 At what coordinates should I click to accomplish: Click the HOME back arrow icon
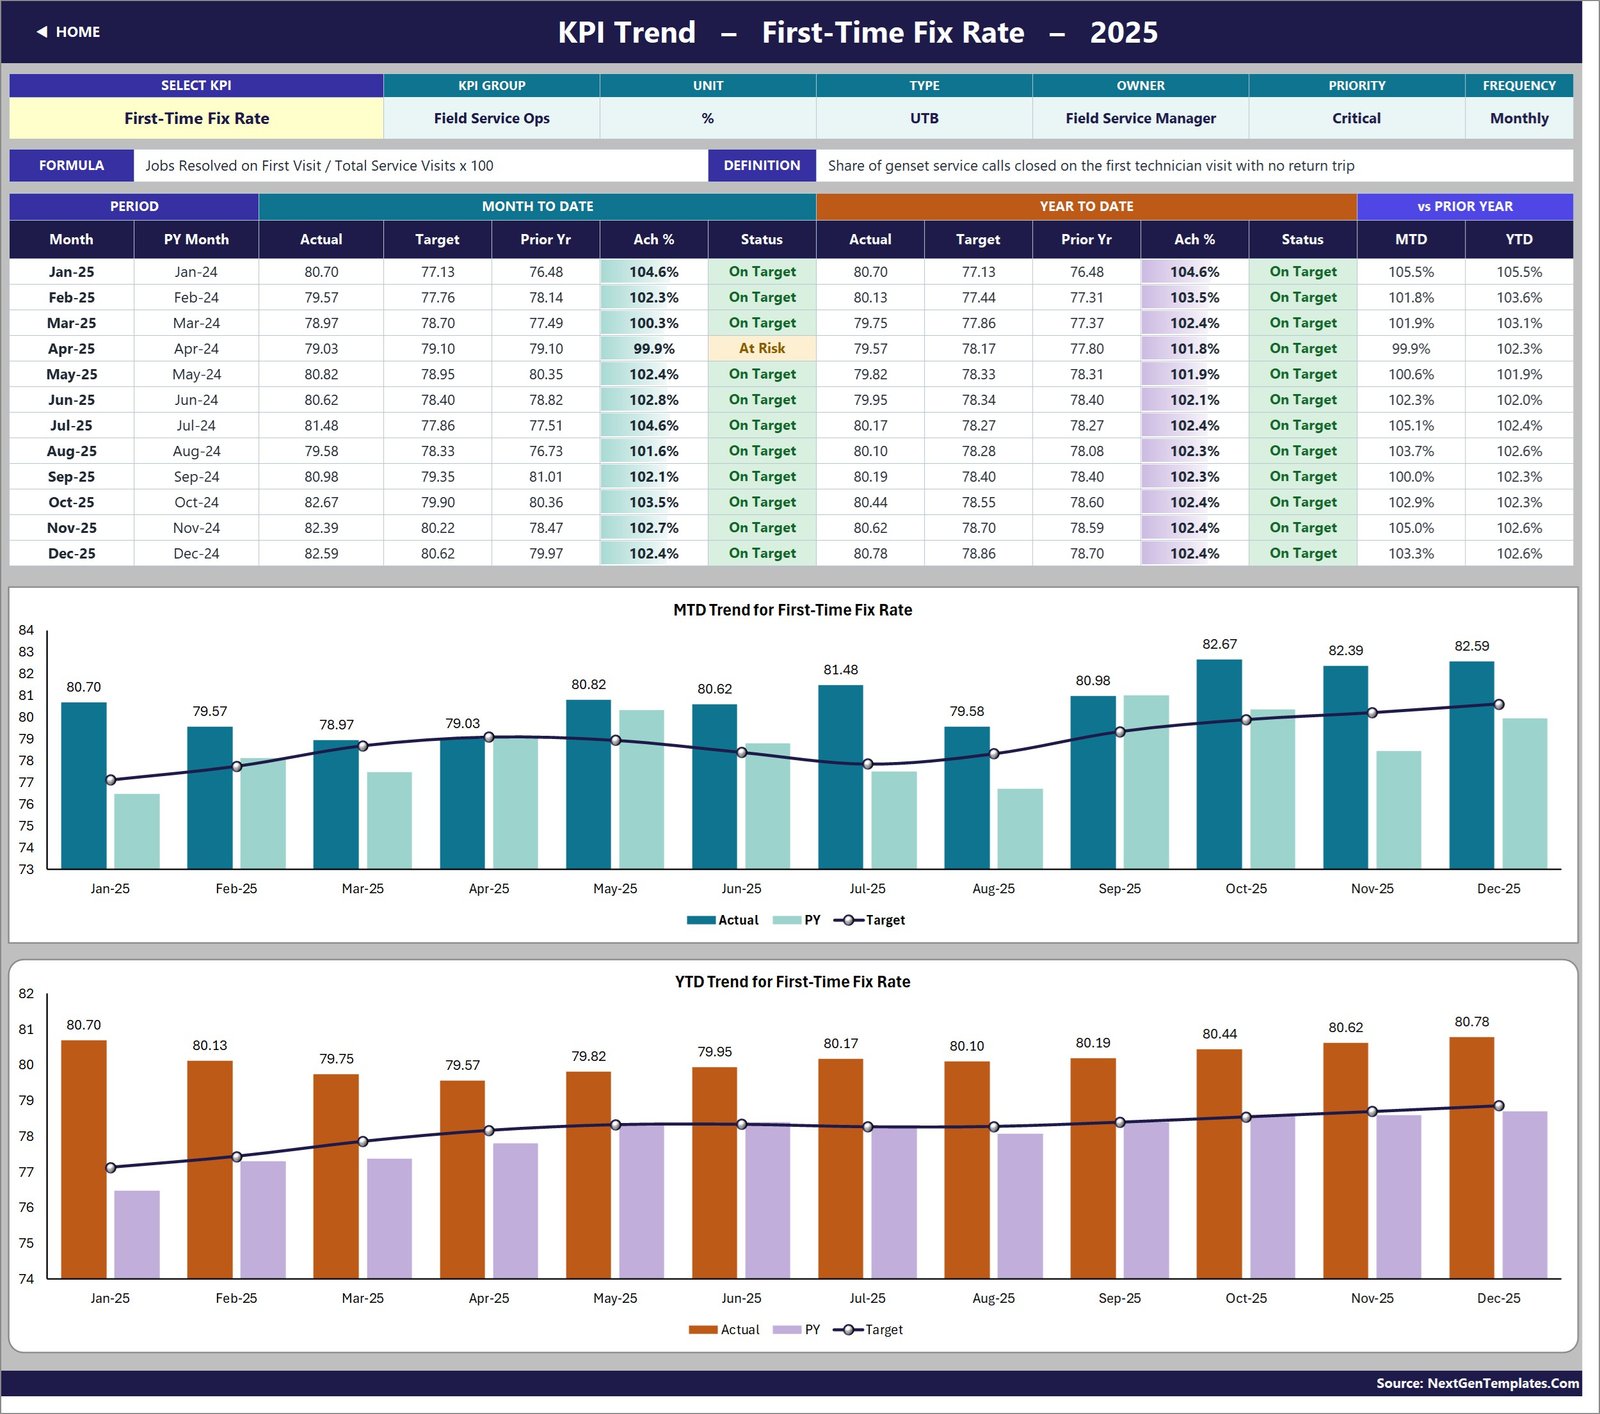click(x=42, y=32)
